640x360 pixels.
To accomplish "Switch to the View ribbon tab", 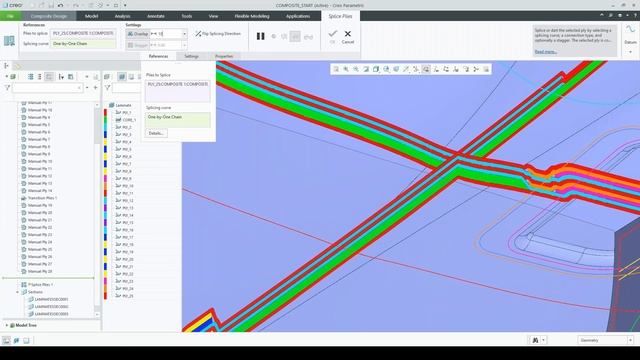I will [x=213, y=16].
